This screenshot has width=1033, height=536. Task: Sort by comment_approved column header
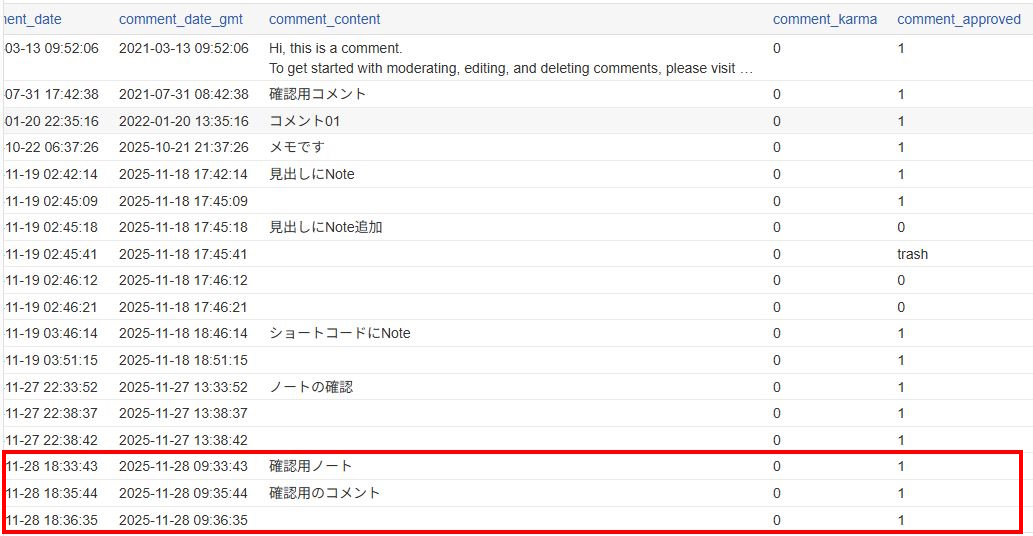click(959, 19)
